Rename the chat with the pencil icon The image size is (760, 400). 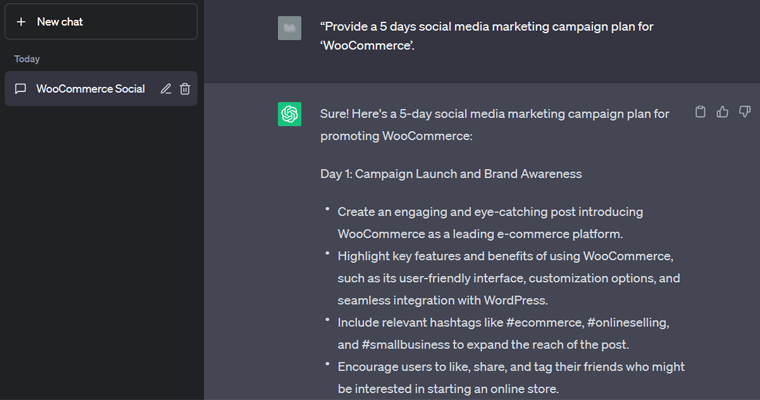pos(166,89)
